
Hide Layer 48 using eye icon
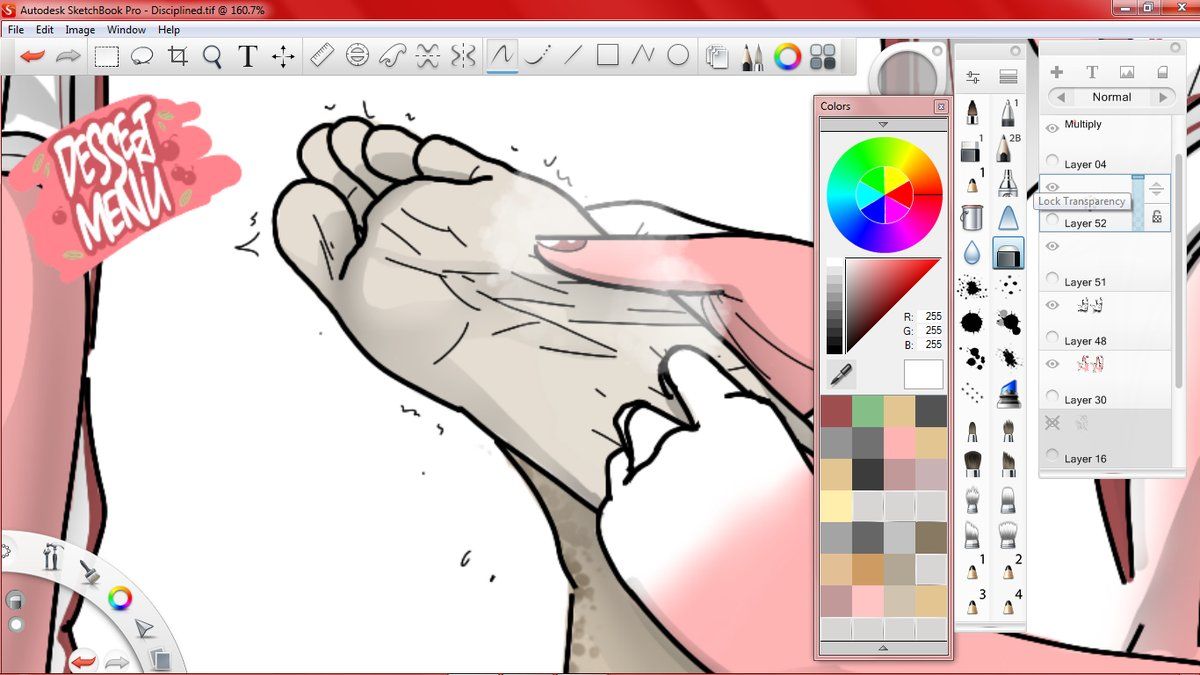point(1052,305)
